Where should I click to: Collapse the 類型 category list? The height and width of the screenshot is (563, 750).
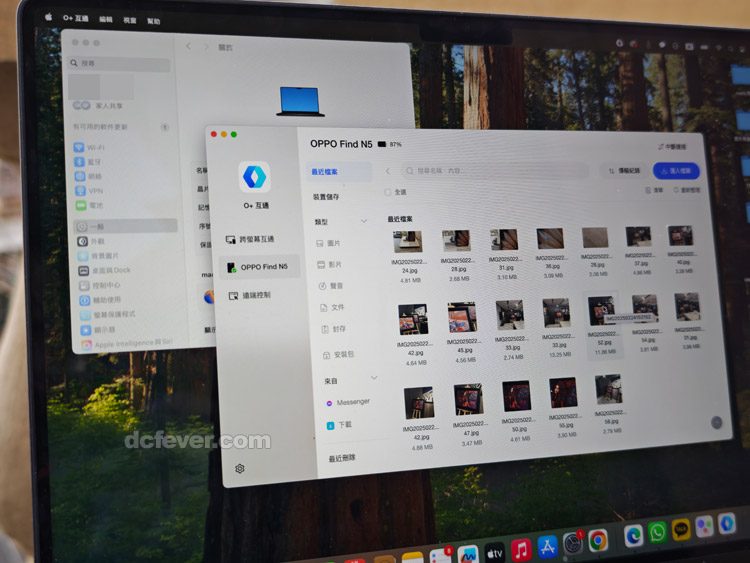364,221
